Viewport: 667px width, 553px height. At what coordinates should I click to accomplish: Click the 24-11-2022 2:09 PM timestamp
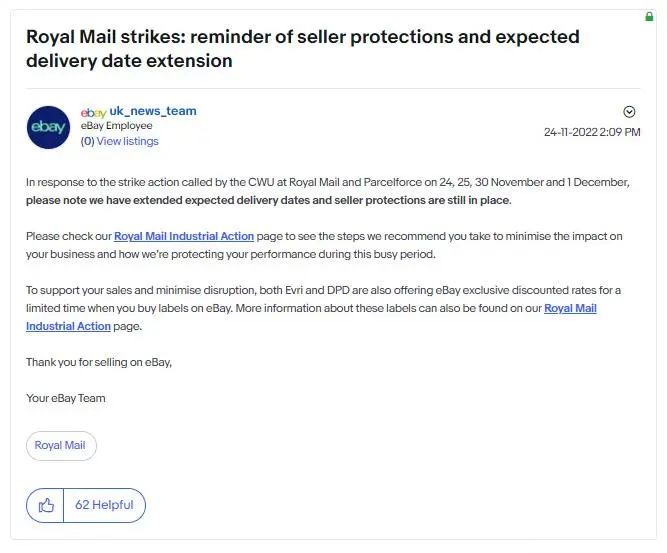pyautogui.click(x=592, y=132)
